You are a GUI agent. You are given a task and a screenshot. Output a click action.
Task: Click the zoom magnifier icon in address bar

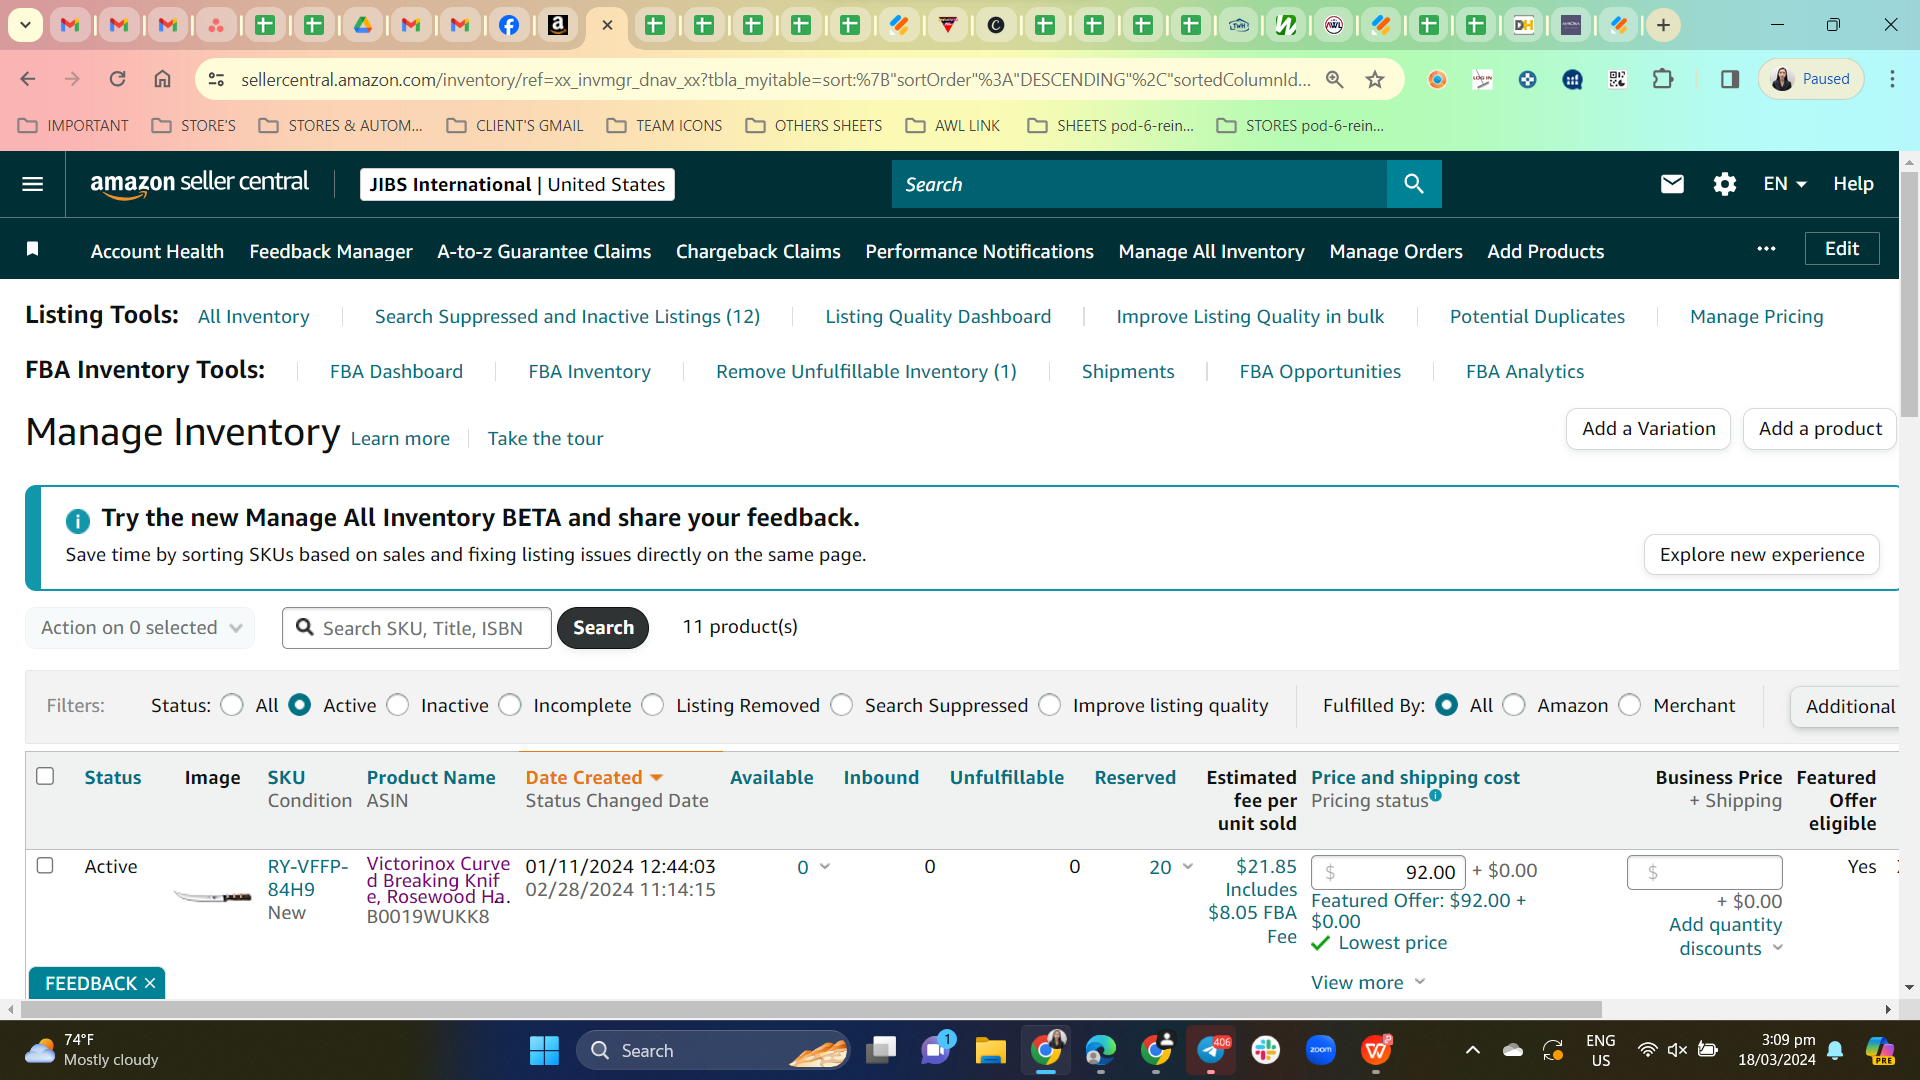coord(1334,79)
